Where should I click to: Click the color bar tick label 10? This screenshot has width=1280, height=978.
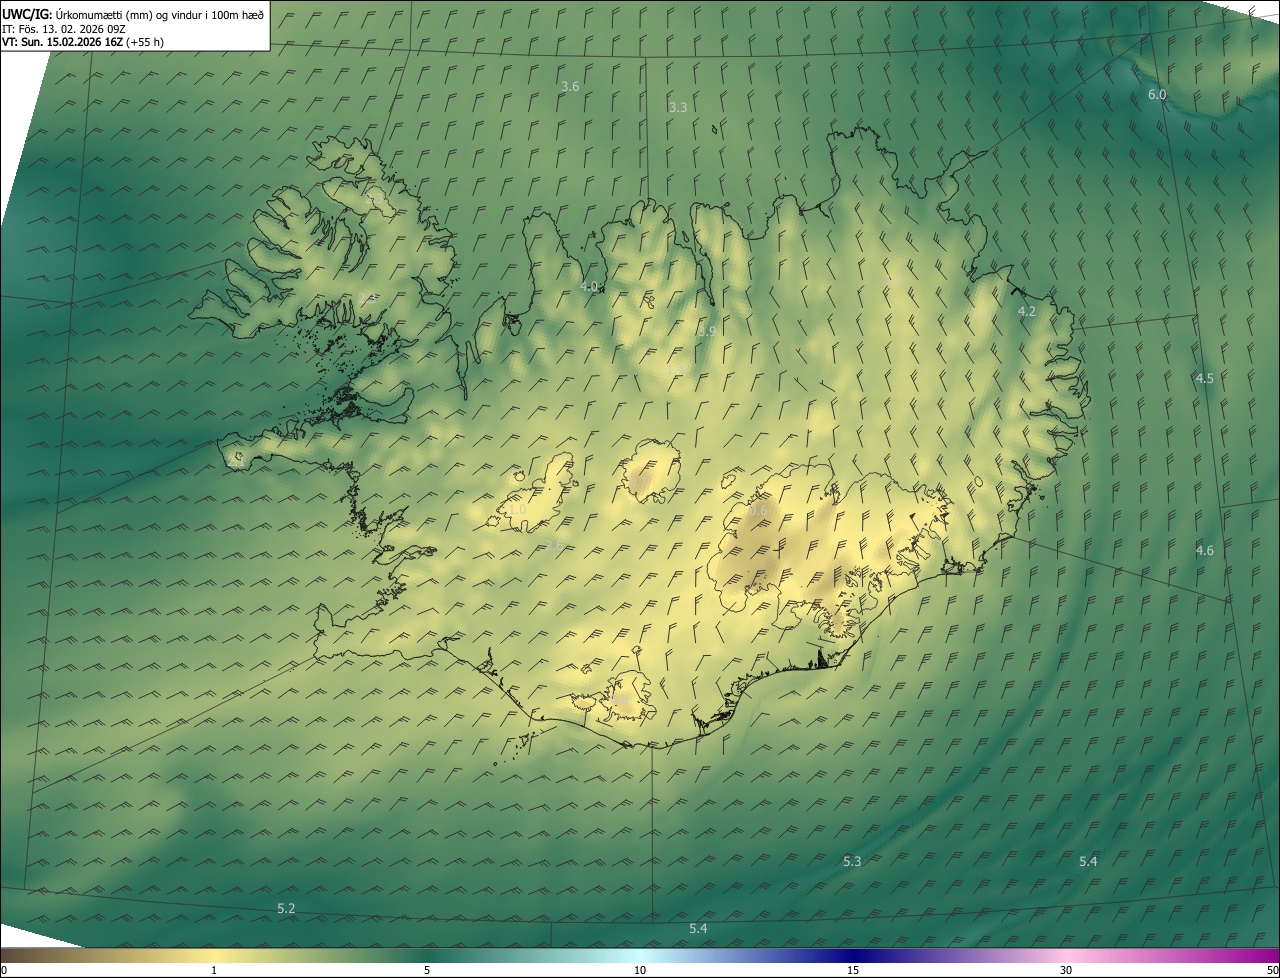(x=640, y=970)
